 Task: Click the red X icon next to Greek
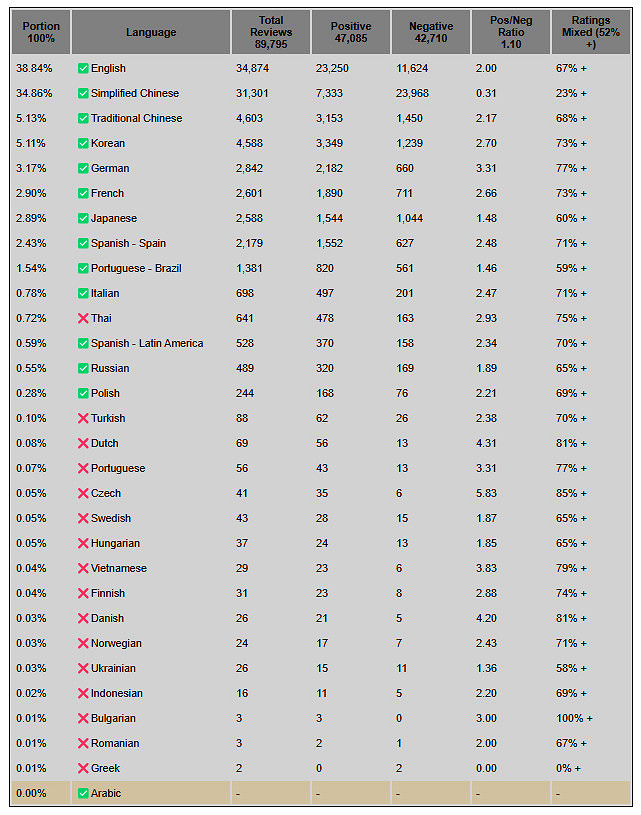(x=83, y=768)
